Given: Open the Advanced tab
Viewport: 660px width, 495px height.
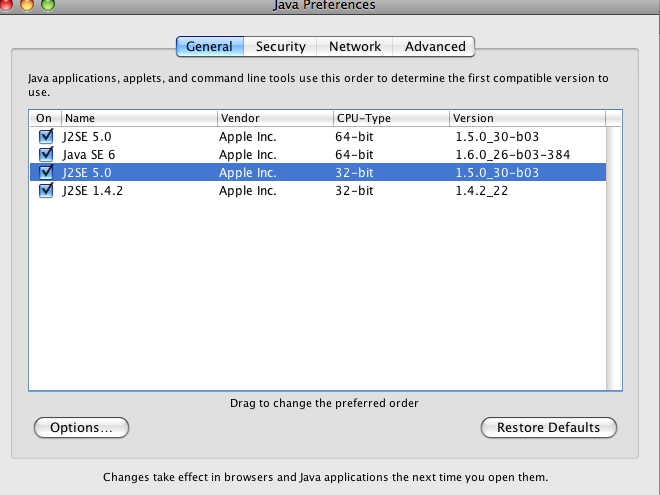Looking at the screenshot, I should (434, 46).
